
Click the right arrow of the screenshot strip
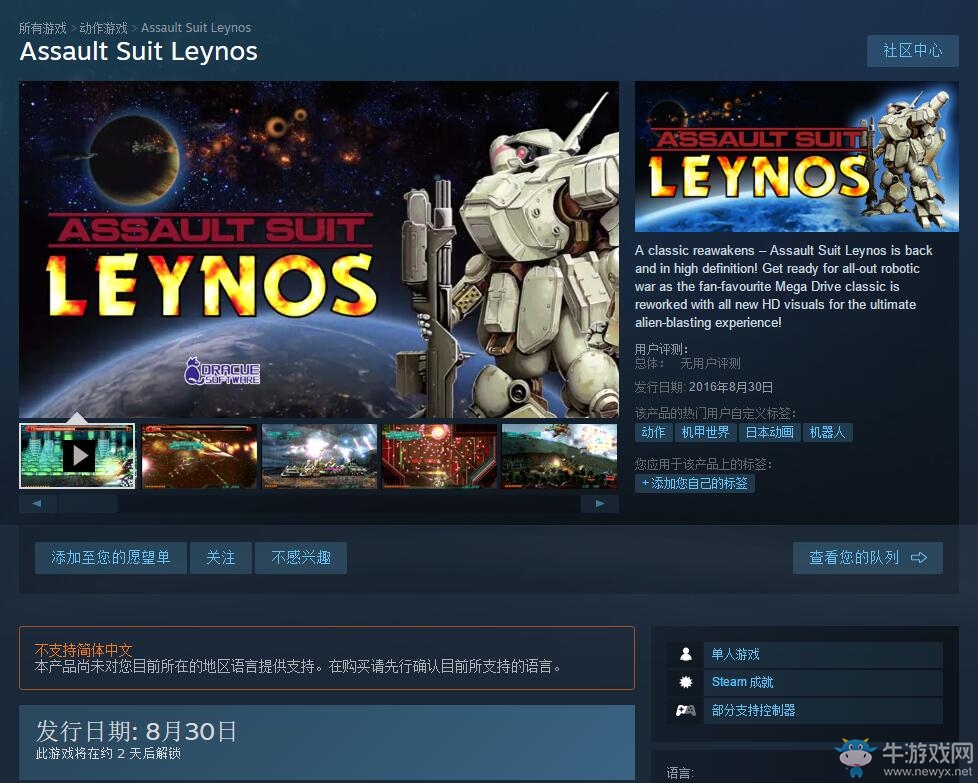point(600,503)
